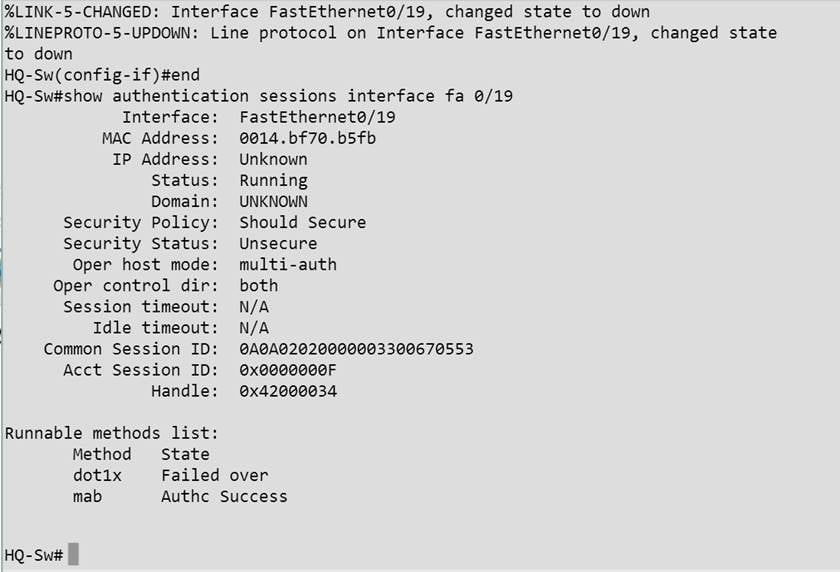The height and width of the screenshot is (572, 840).
Task: Click the Runnable methods list heading
Action: point(111,433)
